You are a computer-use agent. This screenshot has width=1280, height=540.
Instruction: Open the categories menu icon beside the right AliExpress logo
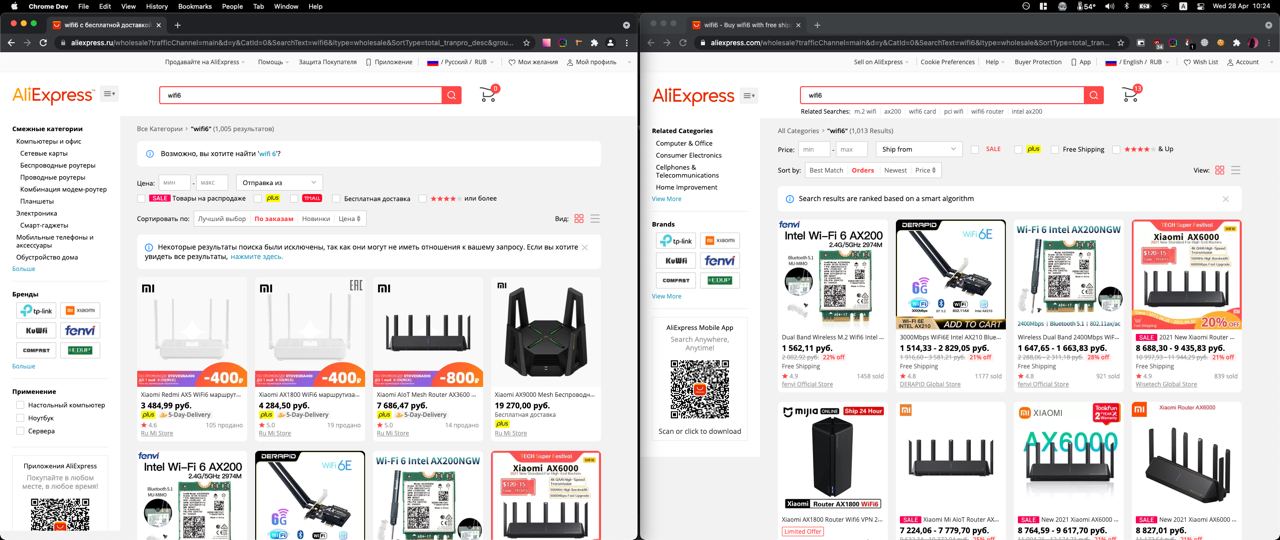[x=750, y=96]
